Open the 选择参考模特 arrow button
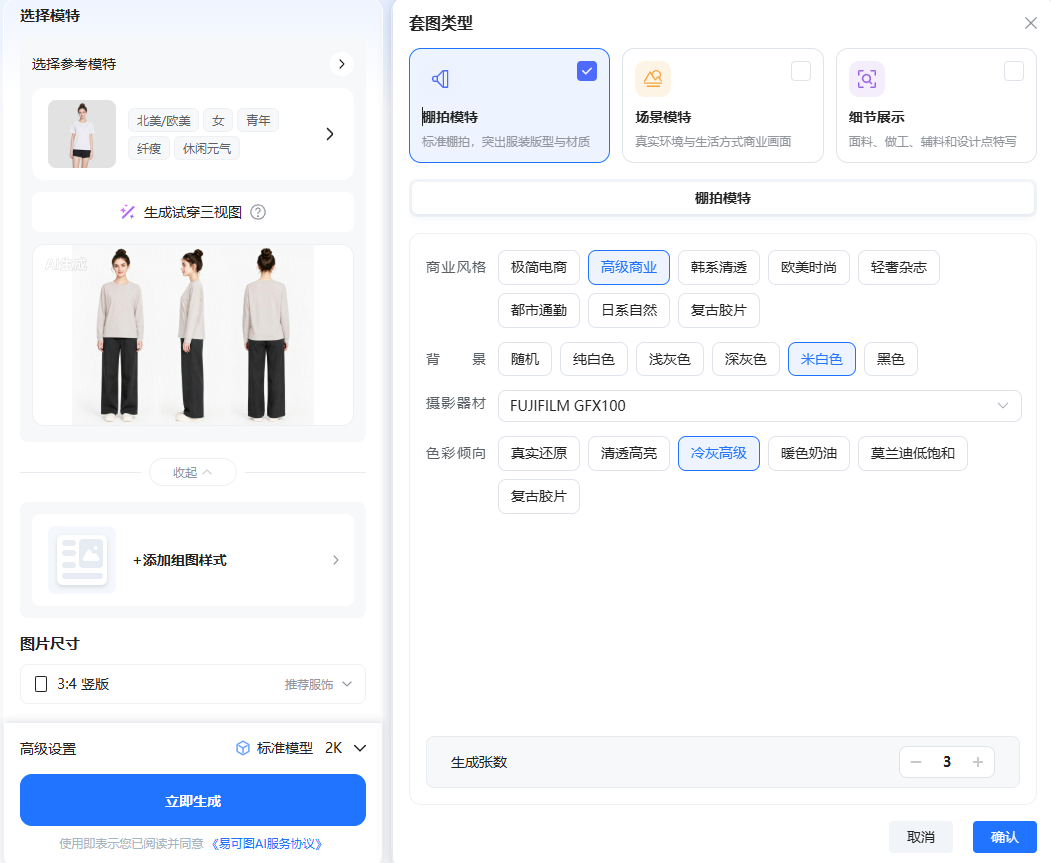This screenshot has height=863, width=1051. click(x=342, y=64)
